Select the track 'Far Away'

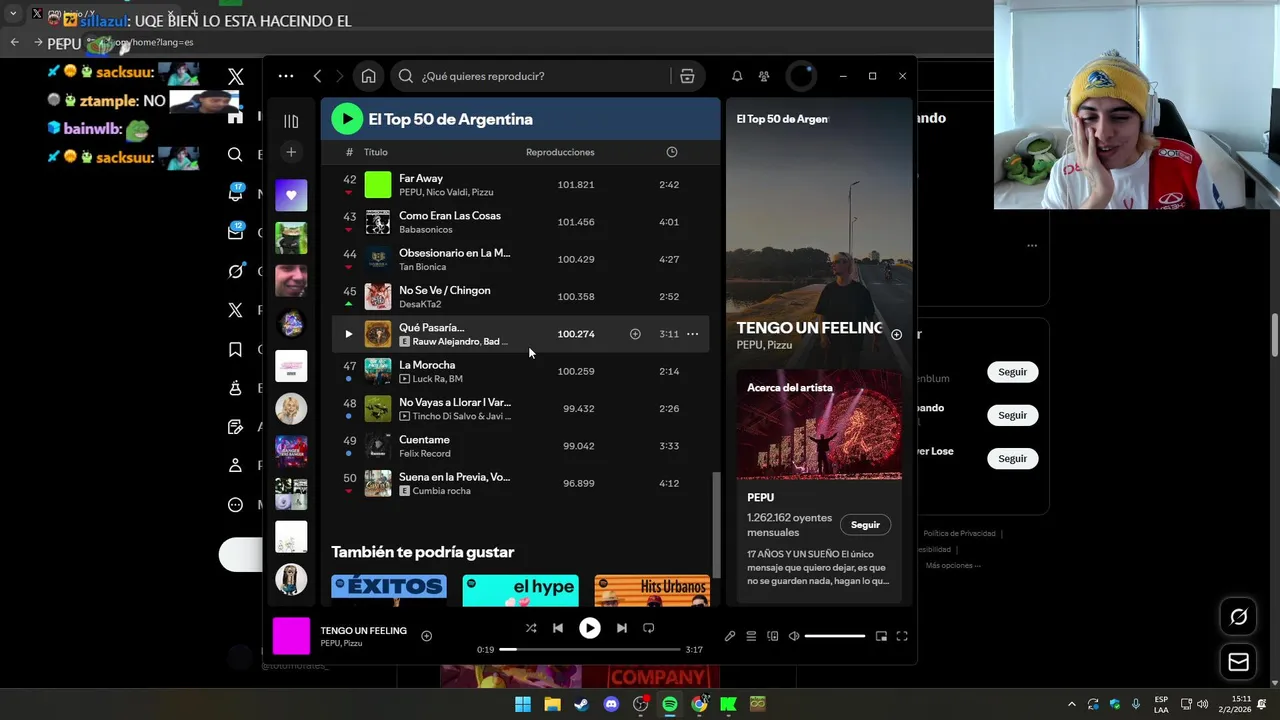tap(421, 178)
